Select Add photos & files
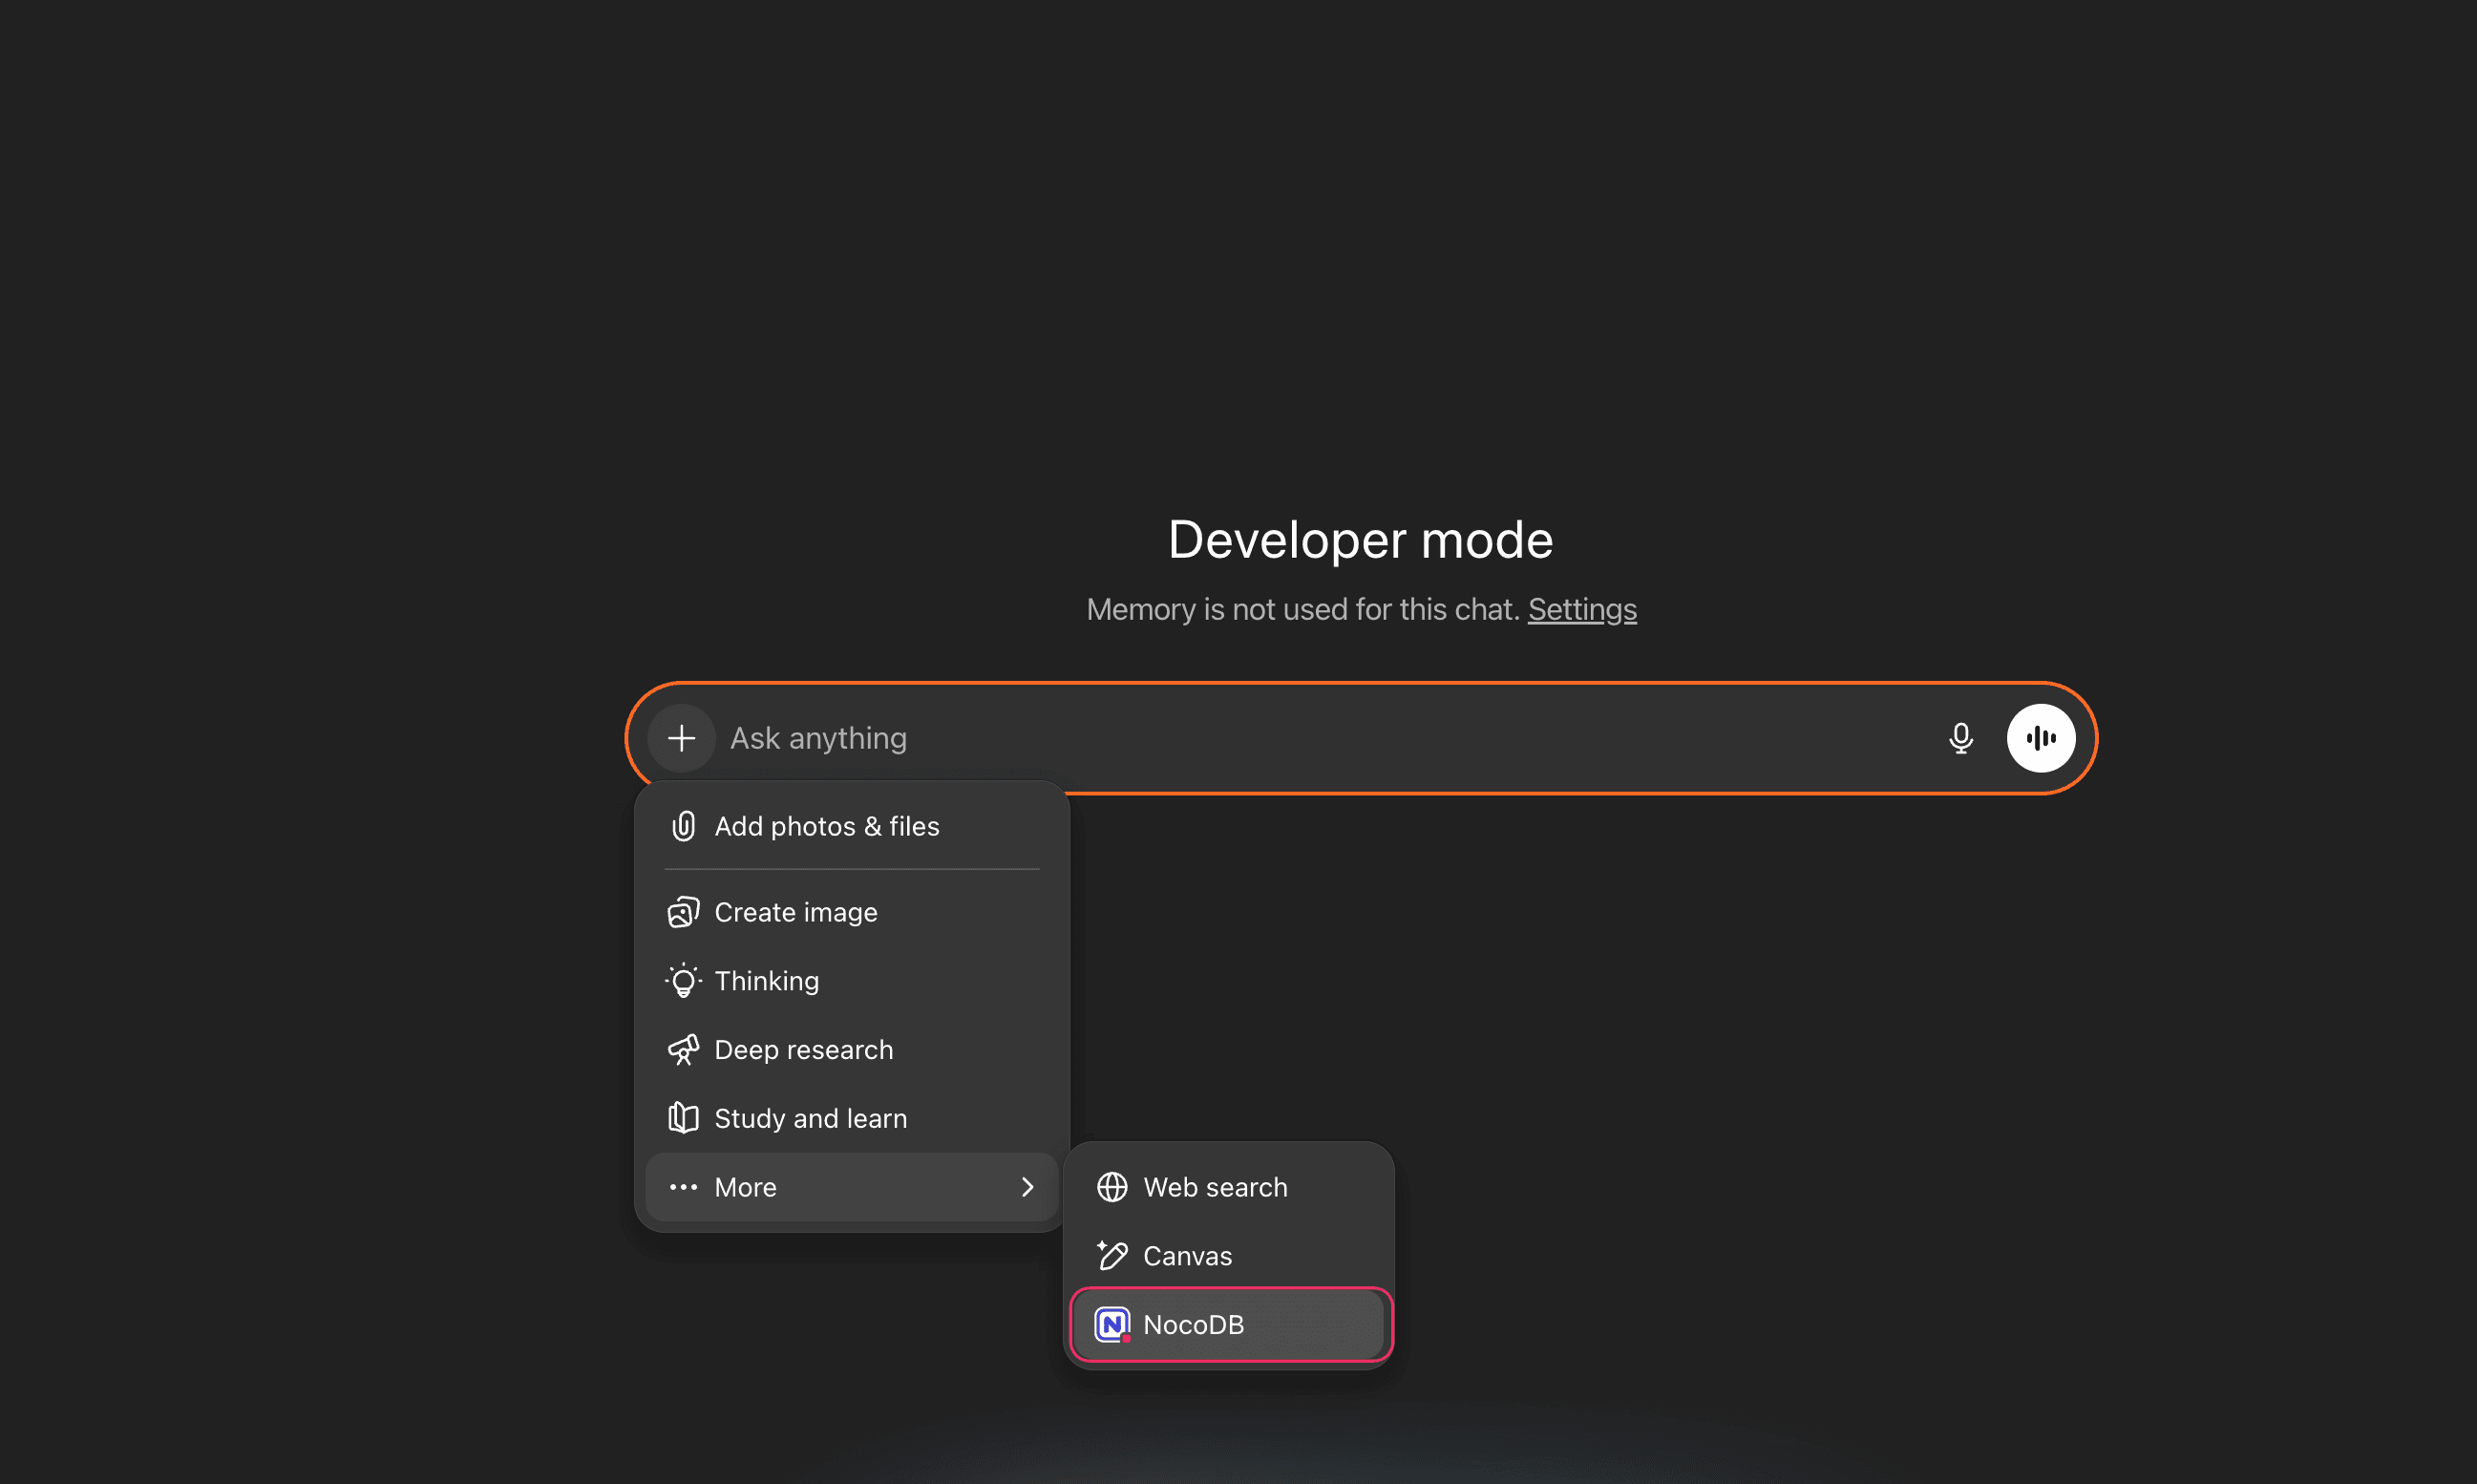 (826, 826)
